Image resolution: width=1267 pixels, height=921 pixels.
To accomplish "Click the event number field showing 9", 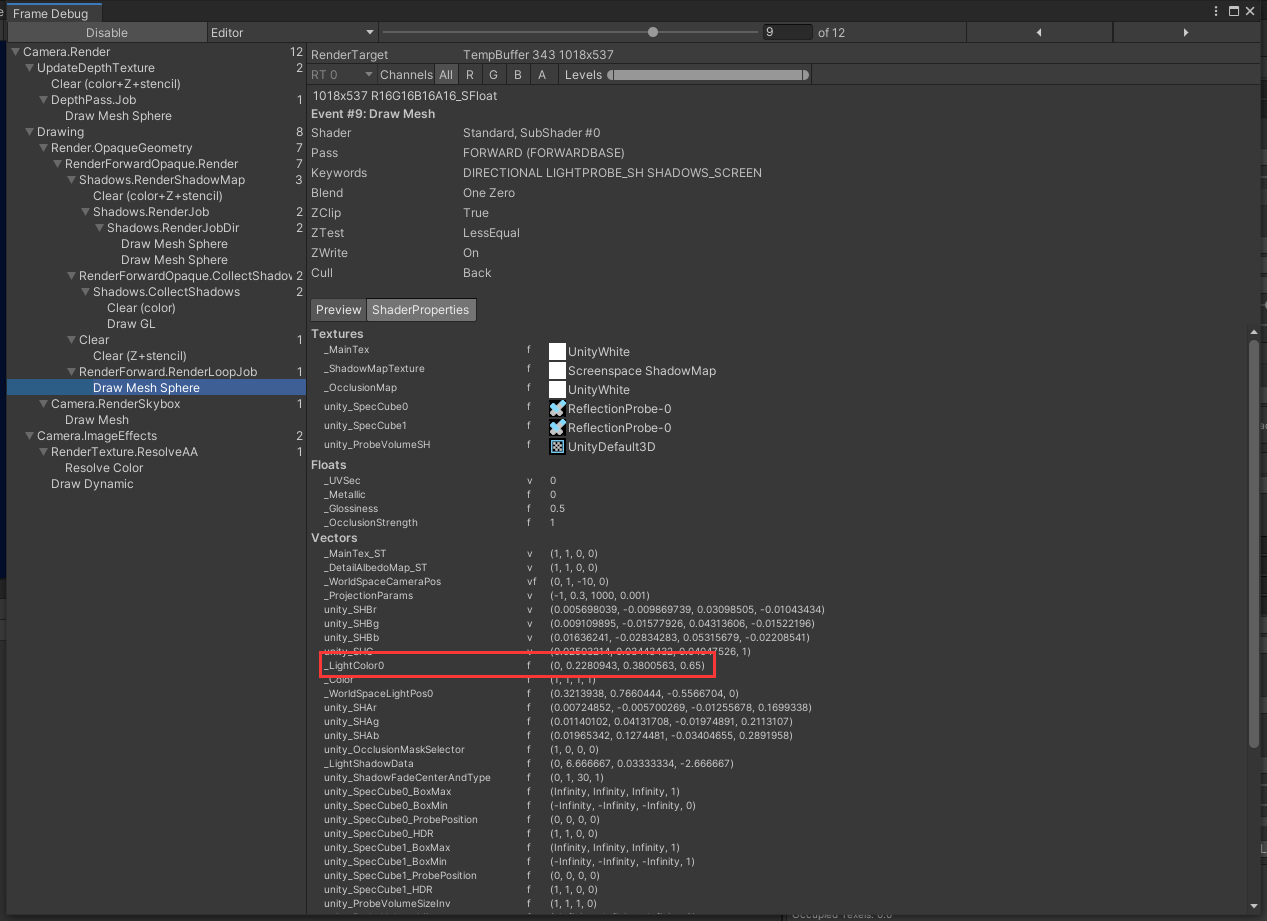I will pos(787,32).
